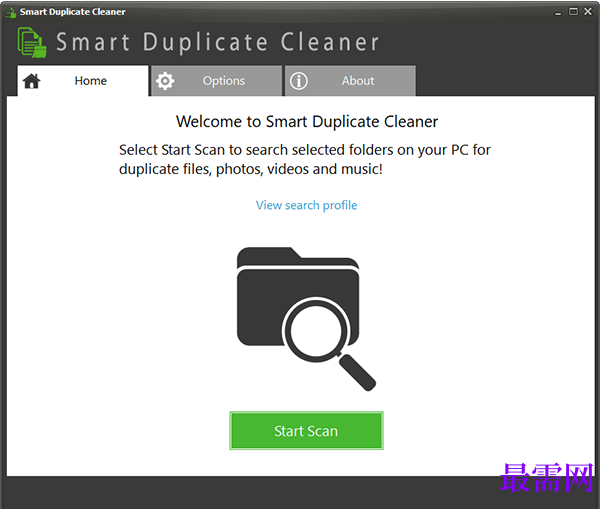Click the Smart Duplicate Cleaner header logo icon

pyautogui.click(x=32, y=43)
